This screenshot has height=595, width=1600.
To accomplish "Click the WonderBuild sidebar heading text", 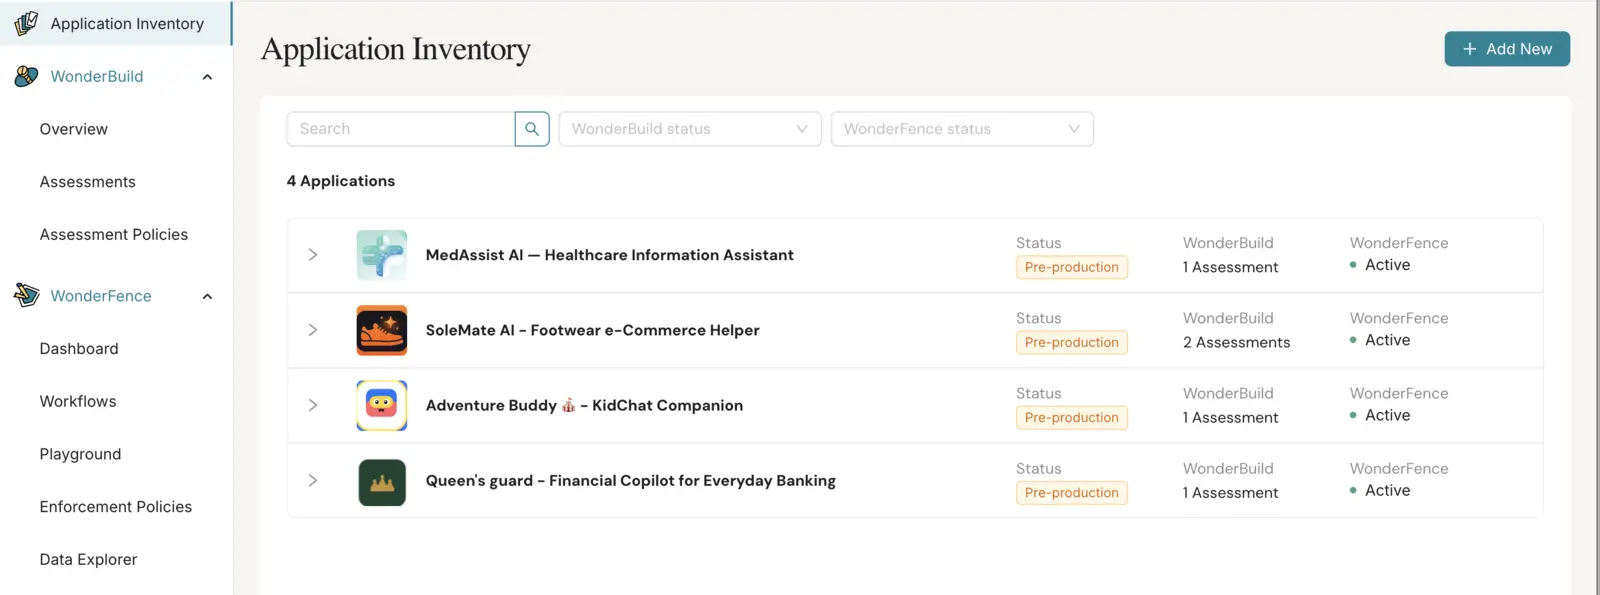I will (x=97, y=76).
